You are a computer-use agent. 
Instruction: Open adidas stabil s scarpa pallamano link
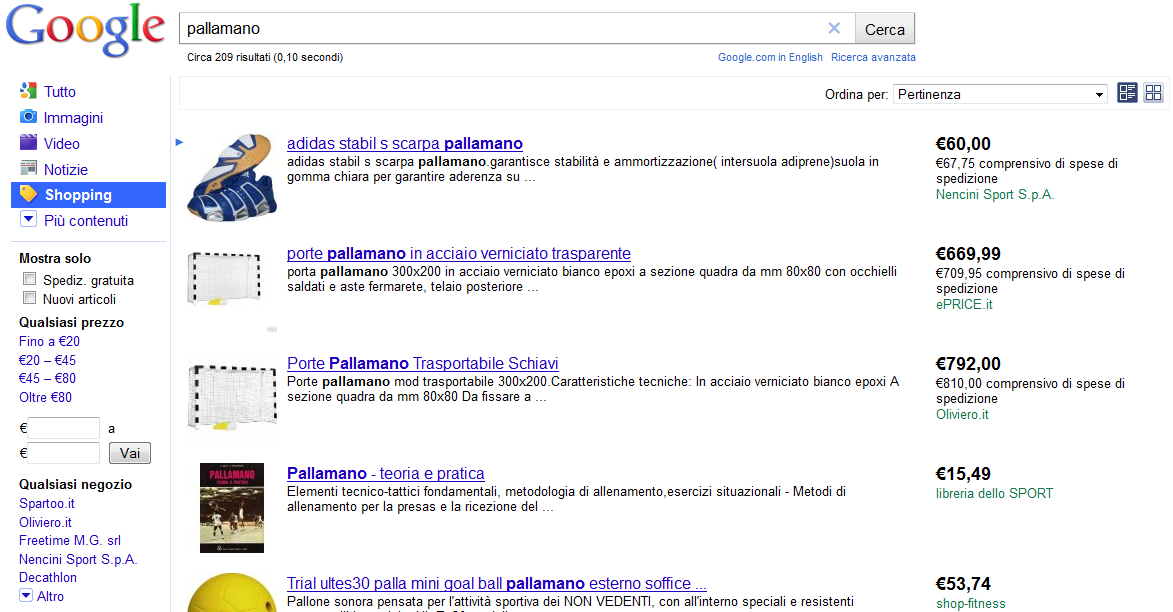pos(404,144)
